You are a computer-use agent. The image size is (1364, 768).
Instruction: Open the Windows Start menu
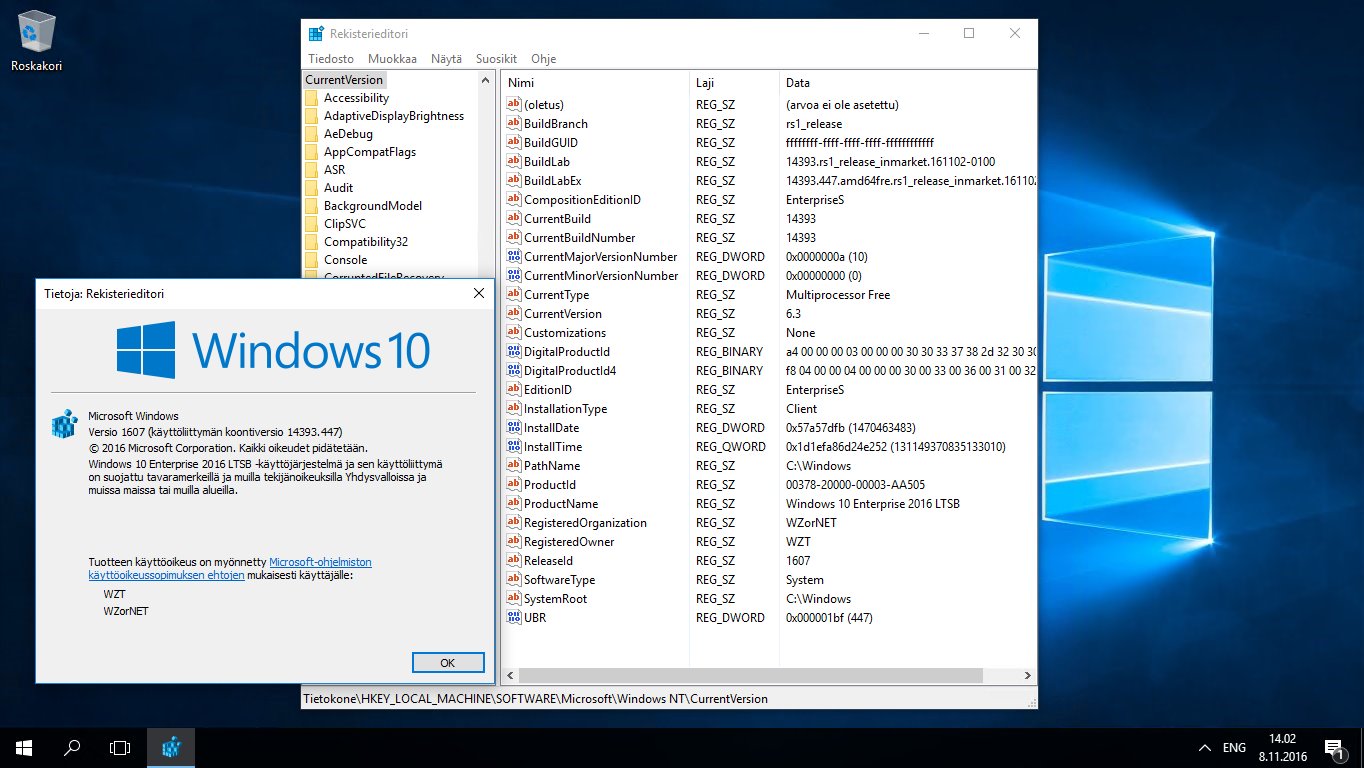(x=24, y=748)
